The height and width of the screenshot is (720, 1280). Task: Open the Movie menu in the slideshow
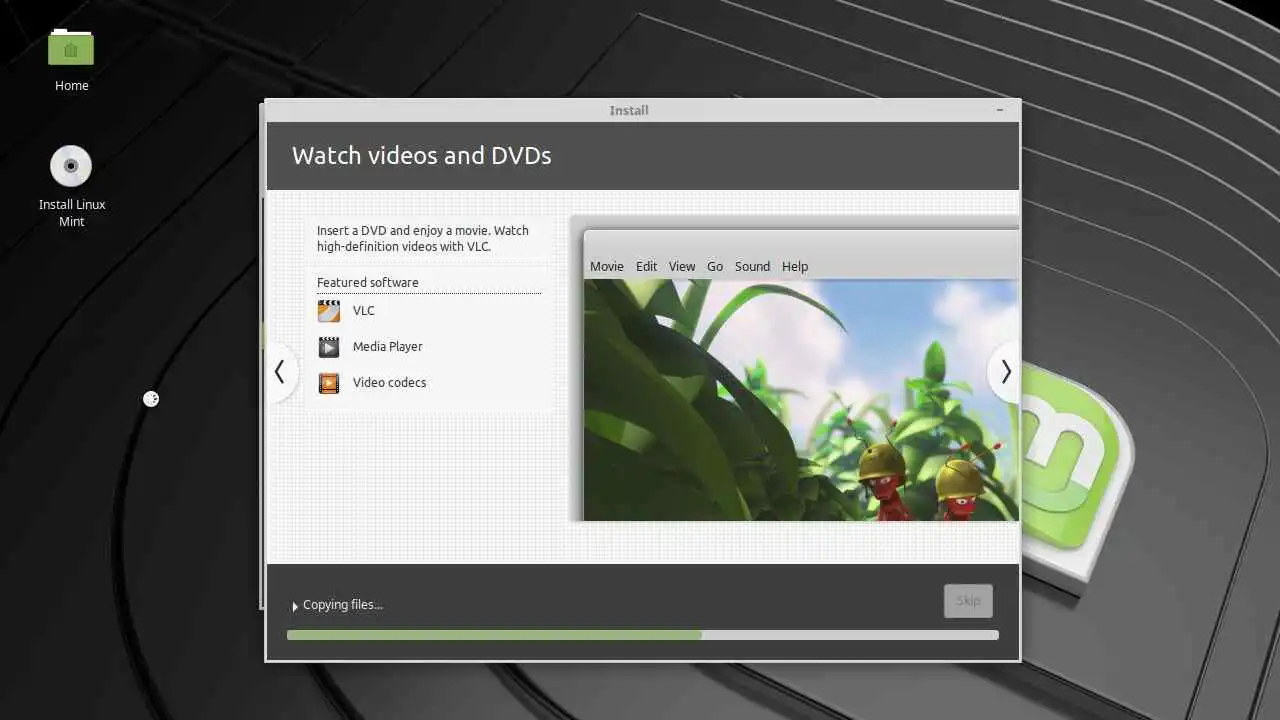point(607,266)
